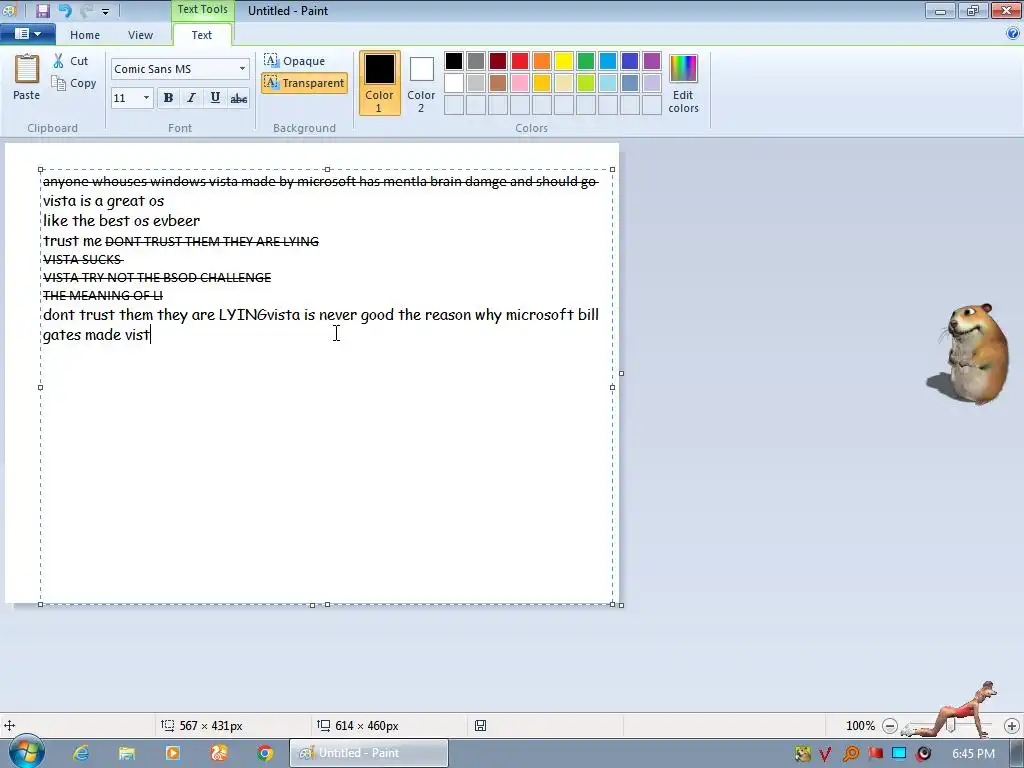The height and width of the screenshot is (768, 1024).
Task: Click the text 'vista is a great os'
Action: click(103, 201)
